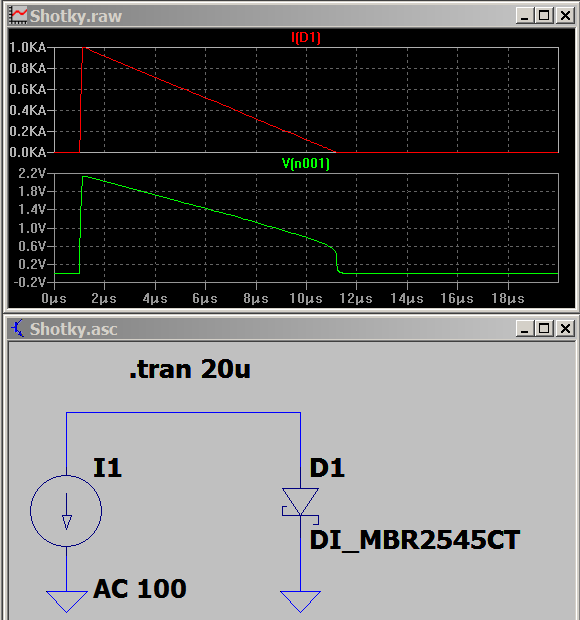580x620 pixels.
Task: Select the I1 current source symbol
Action: tap(66, 511)
